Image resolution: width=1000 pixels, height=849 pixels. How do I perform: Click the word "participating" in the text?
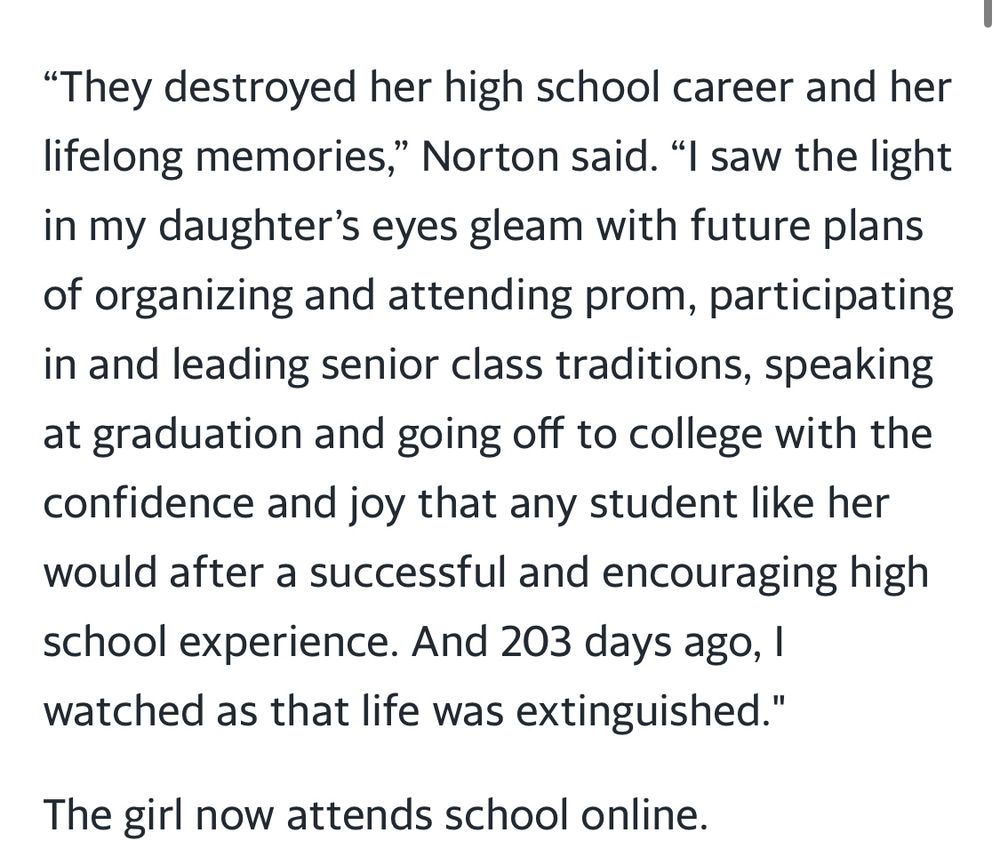[x=832, y=296]
